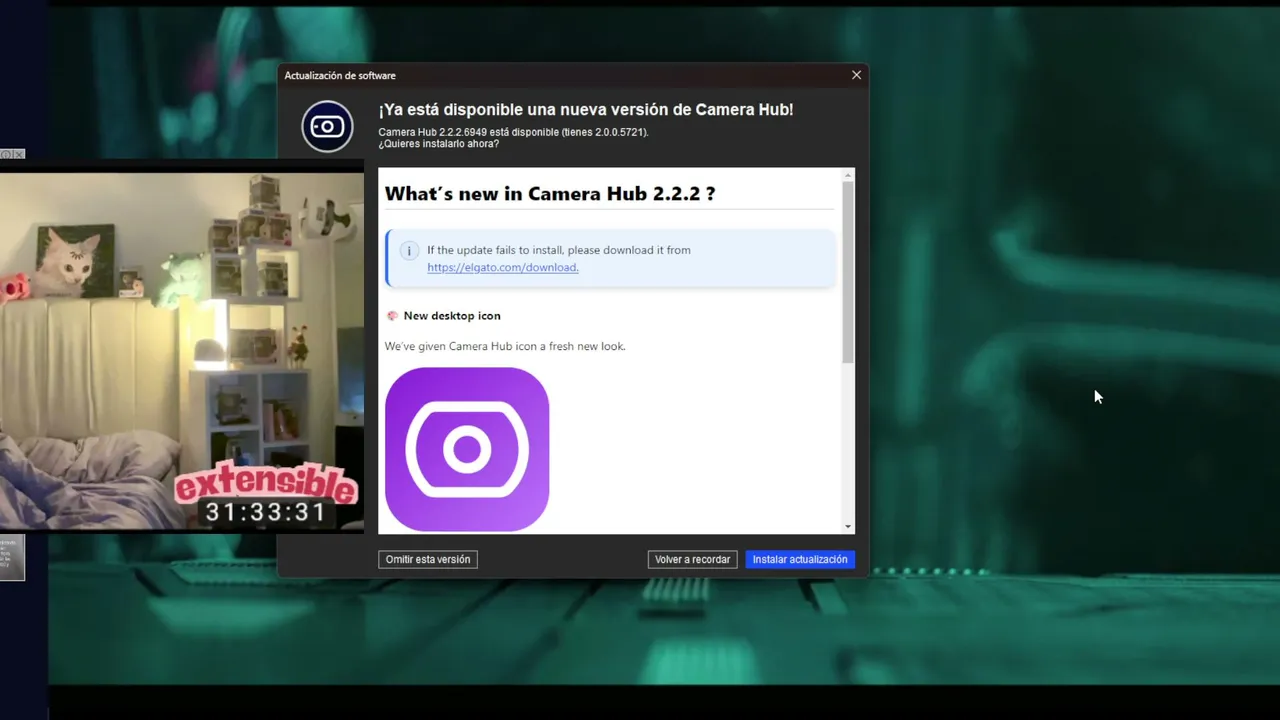The image size is (1280, 720).
Task: Click the "If the update fails to install" notice text
Action: pos(559,250)
